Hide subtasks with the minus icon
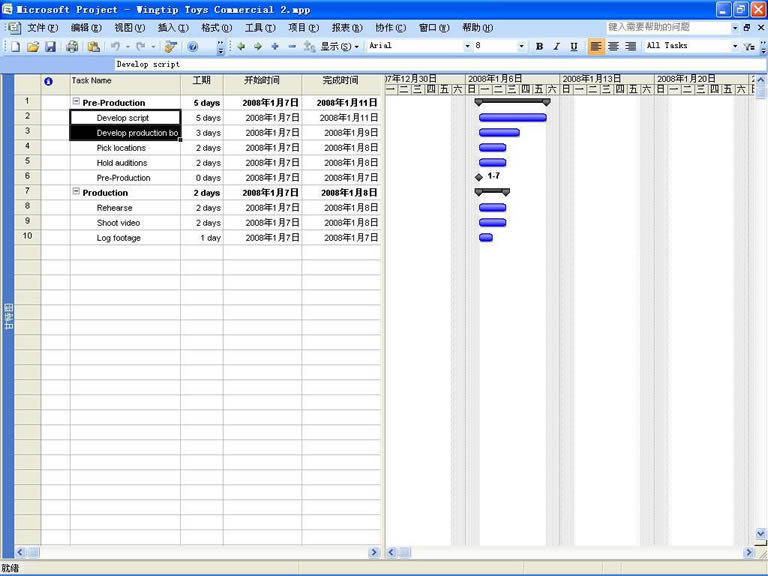The width and height of the screenshot is (768, 576). (292, 47)
